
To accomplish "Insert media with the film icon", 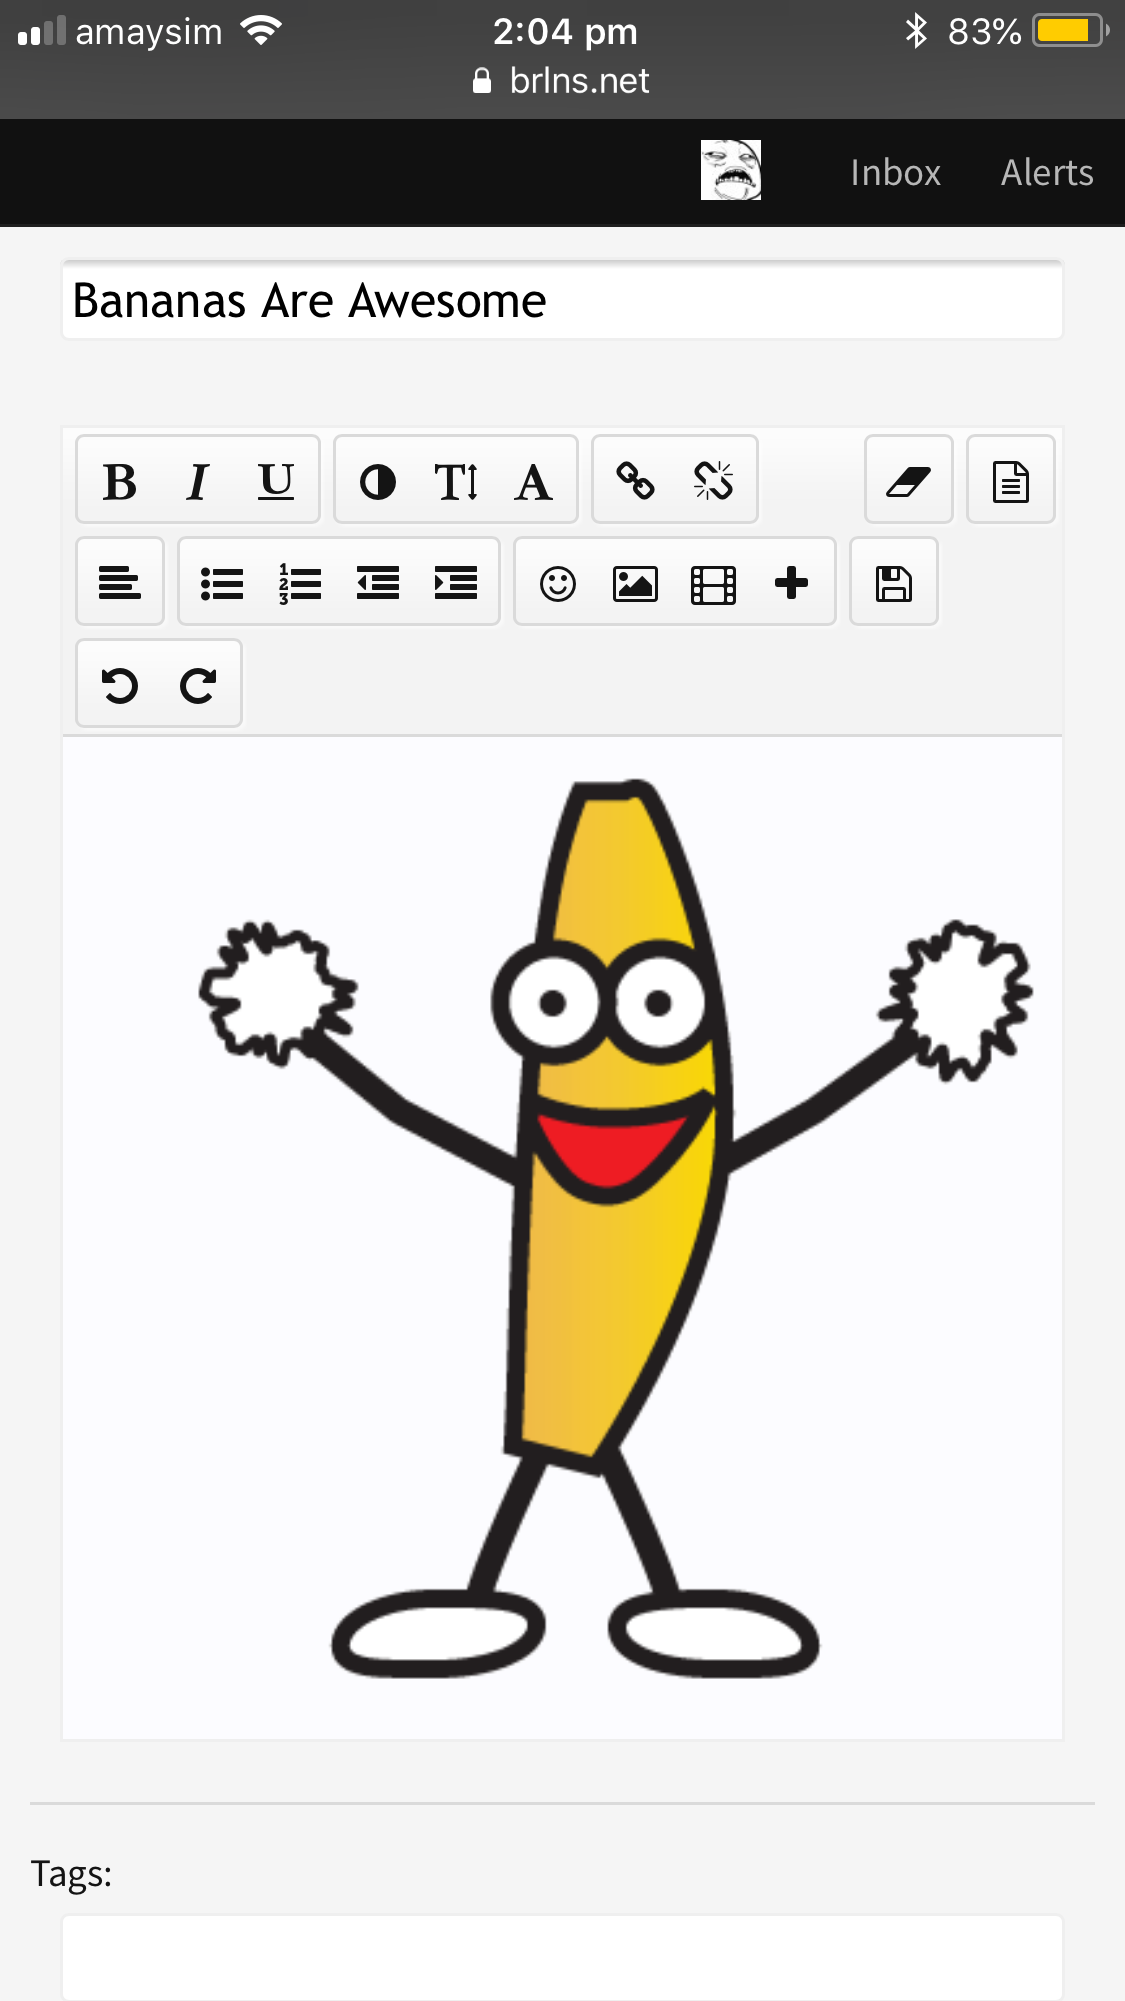I will pyautogui.click(x=714, y=583).
